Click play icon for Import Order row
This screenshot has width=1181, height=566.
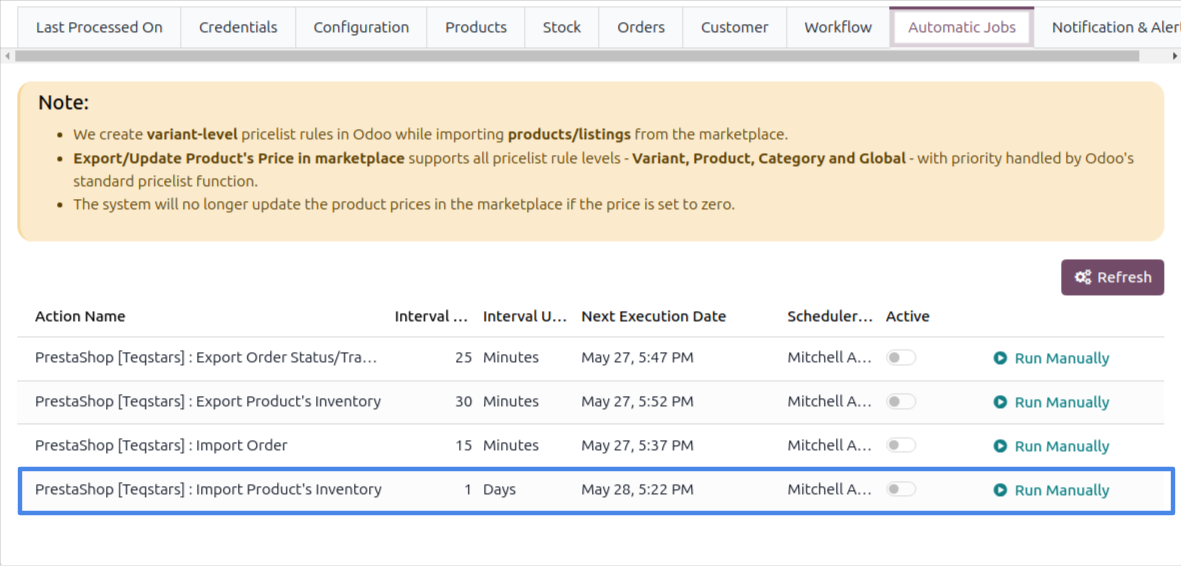pyautogui.click(x=1000, y=446)
